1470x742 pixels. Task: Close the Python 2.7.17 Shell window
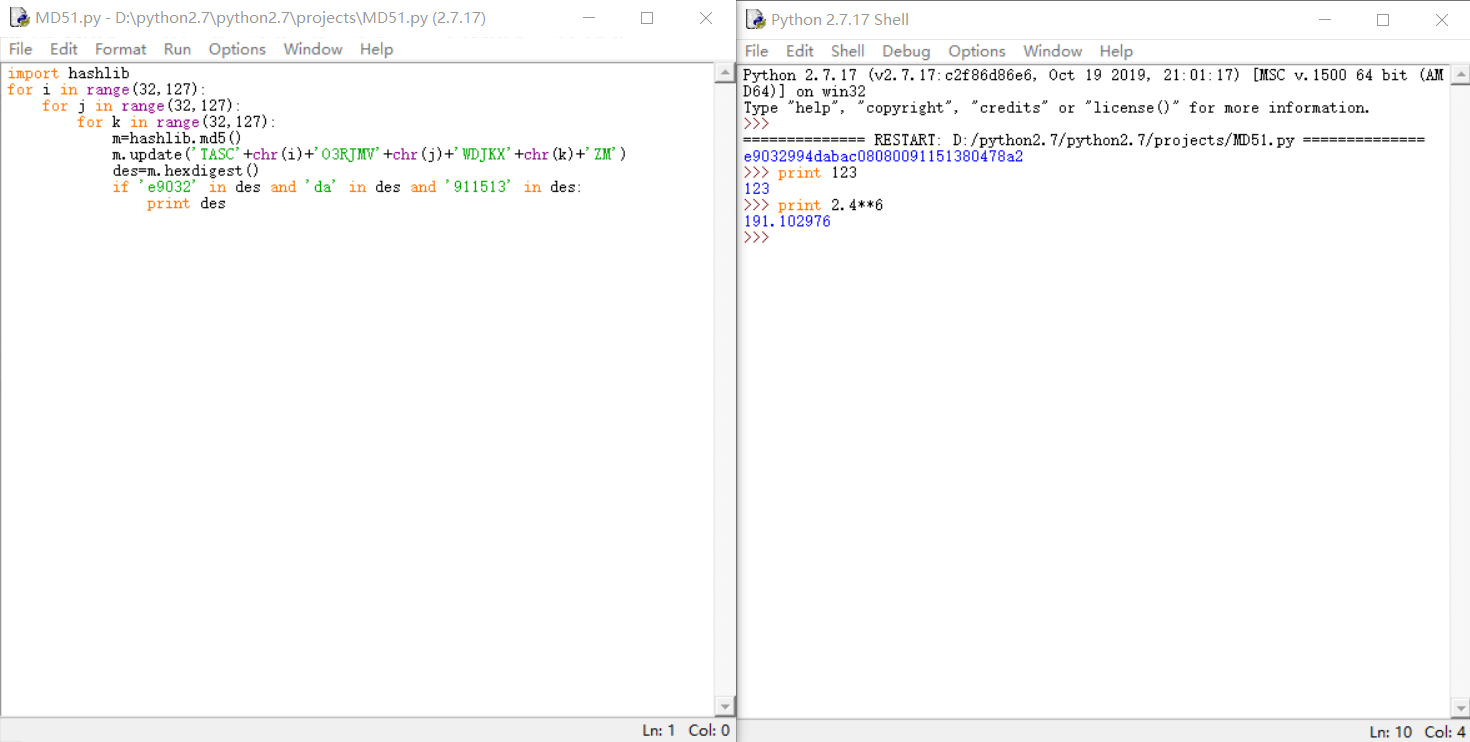(1442, 20)
